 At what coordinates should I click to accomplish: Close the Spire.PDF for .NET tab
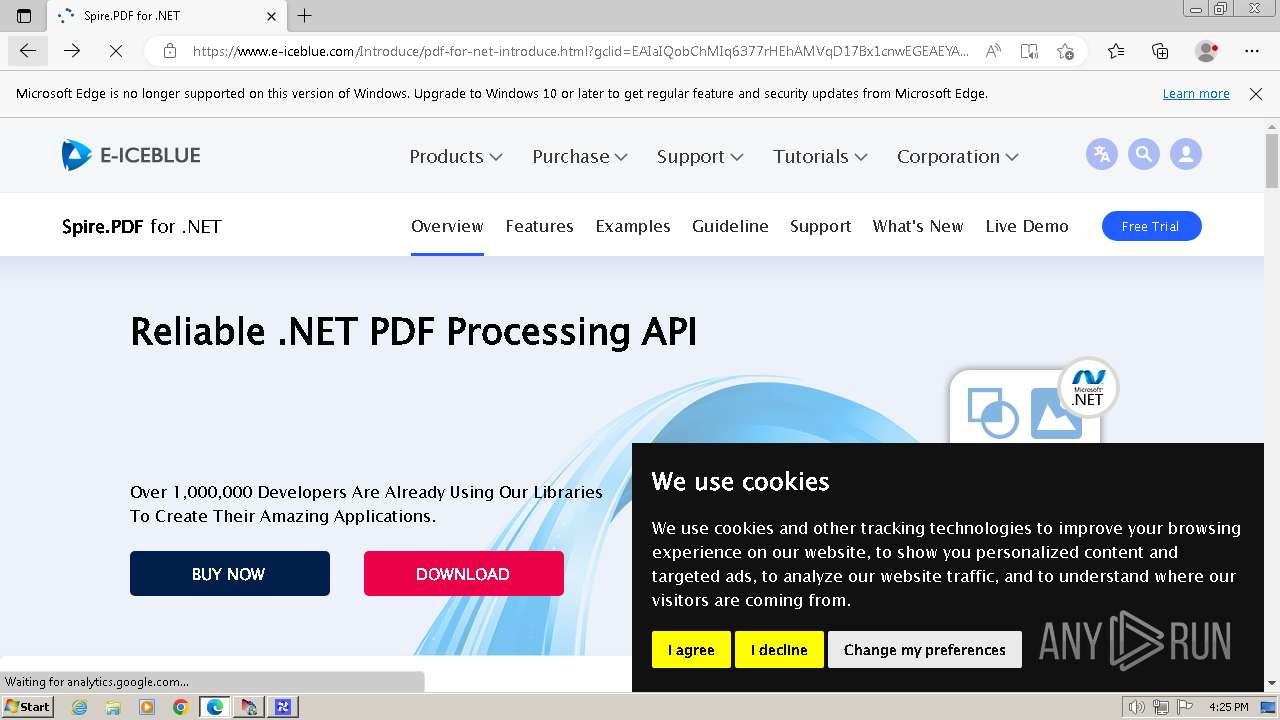click(x=272, y=16)
